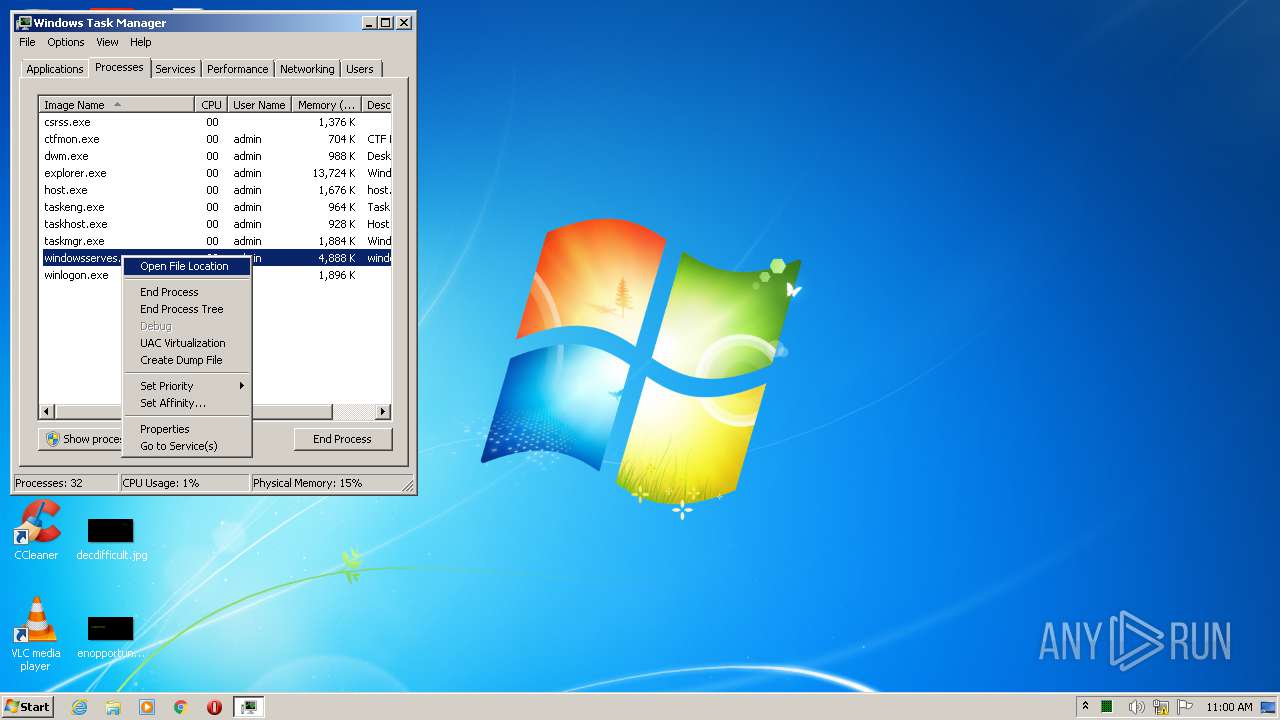Open the View menu
The height and width of the screenshot is (720, 1280).
tap(107, 42)
